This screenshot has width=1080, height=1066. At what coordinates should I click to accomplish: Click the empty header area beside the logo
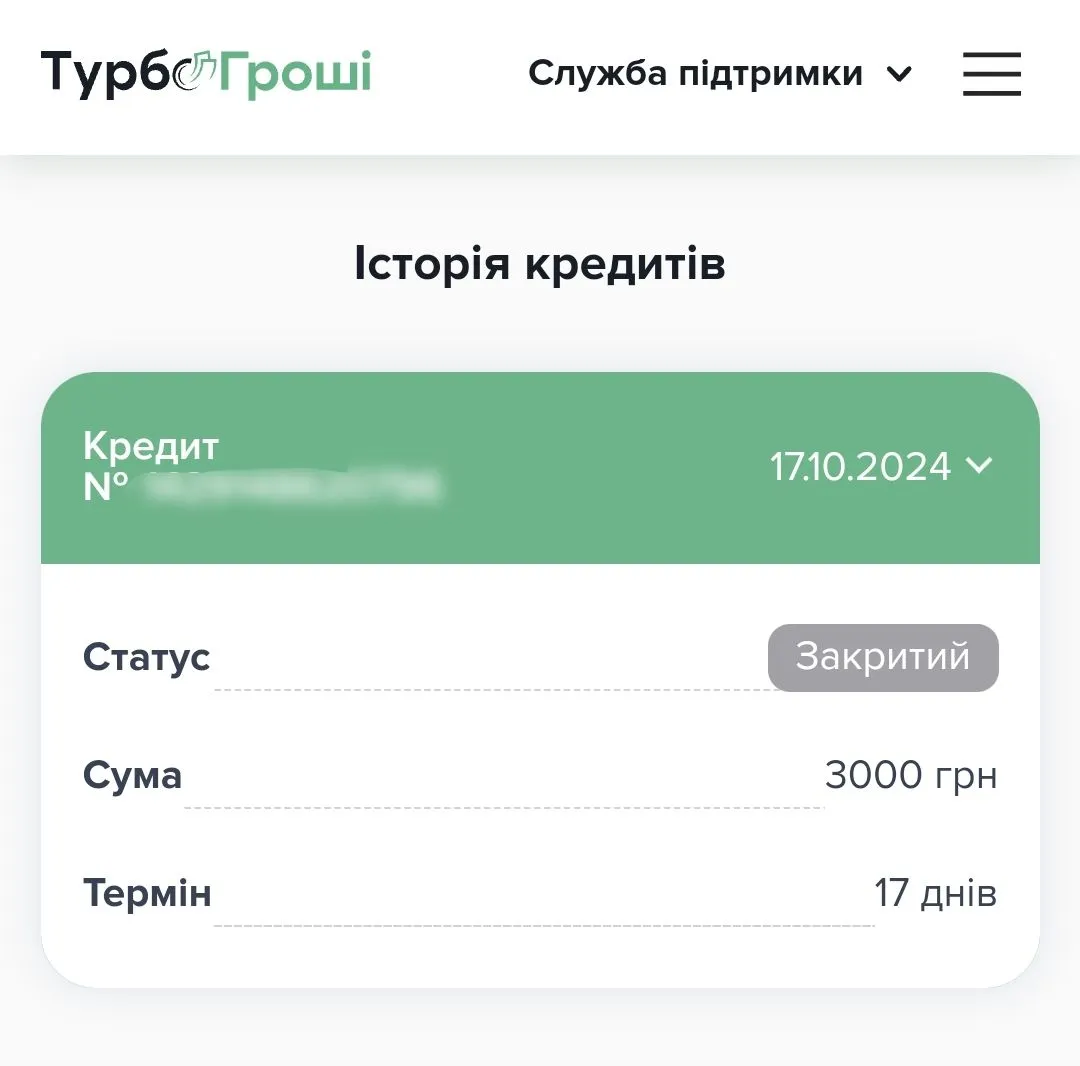point(450,74)
